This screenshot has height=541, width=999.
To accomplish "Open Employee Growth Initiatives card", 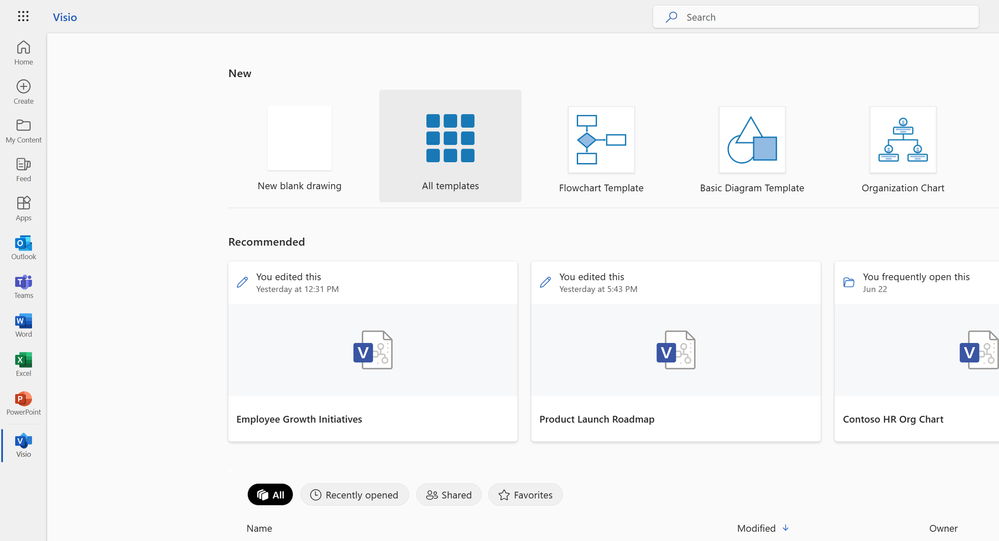I will tap(373, 351).
